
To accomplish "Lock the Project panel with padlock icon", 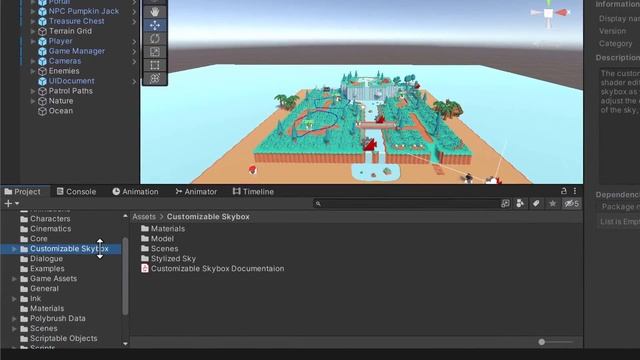I will pyautogui.click(x=564, y=191).
